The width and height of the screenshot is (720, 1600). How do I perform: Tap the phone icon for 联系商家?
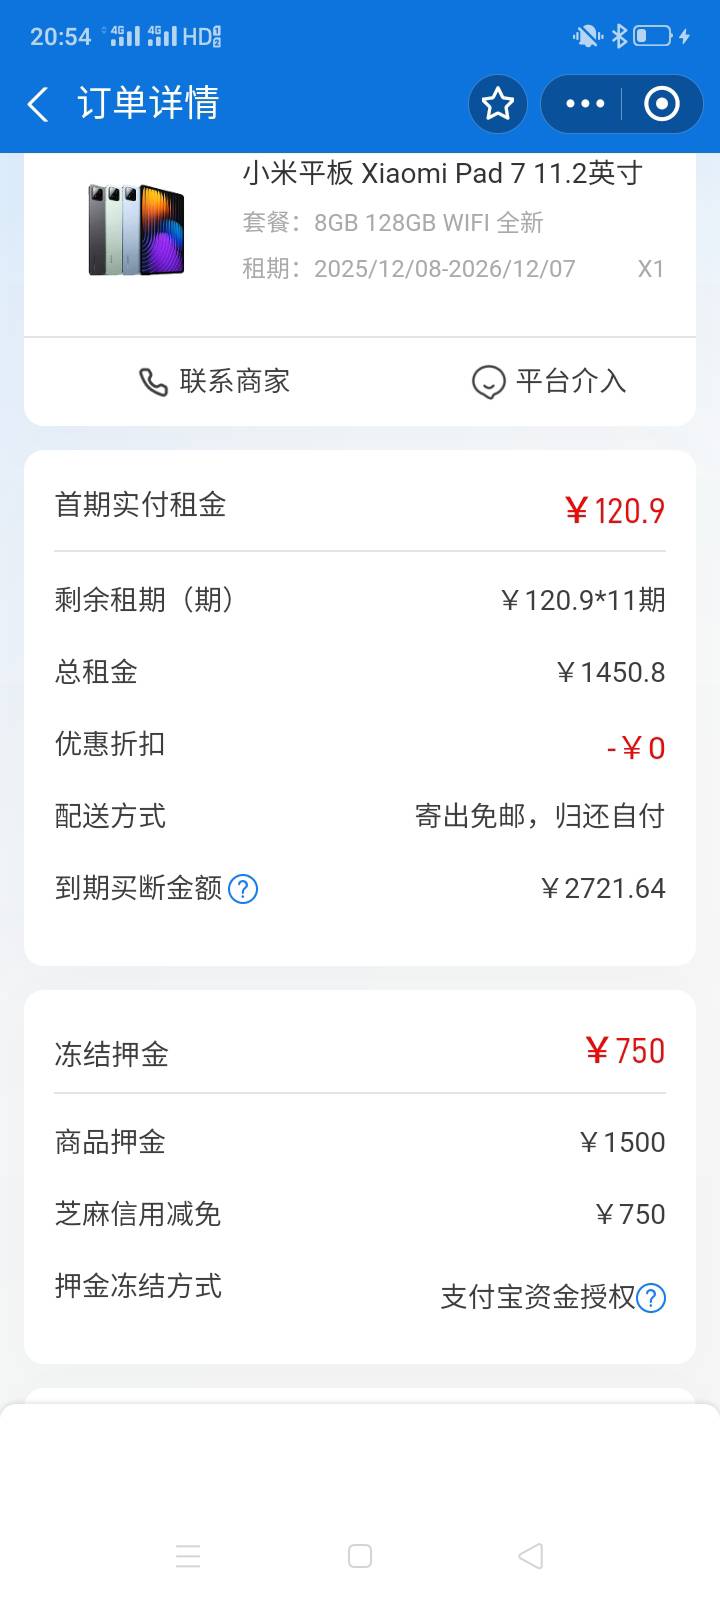point(153,382)
